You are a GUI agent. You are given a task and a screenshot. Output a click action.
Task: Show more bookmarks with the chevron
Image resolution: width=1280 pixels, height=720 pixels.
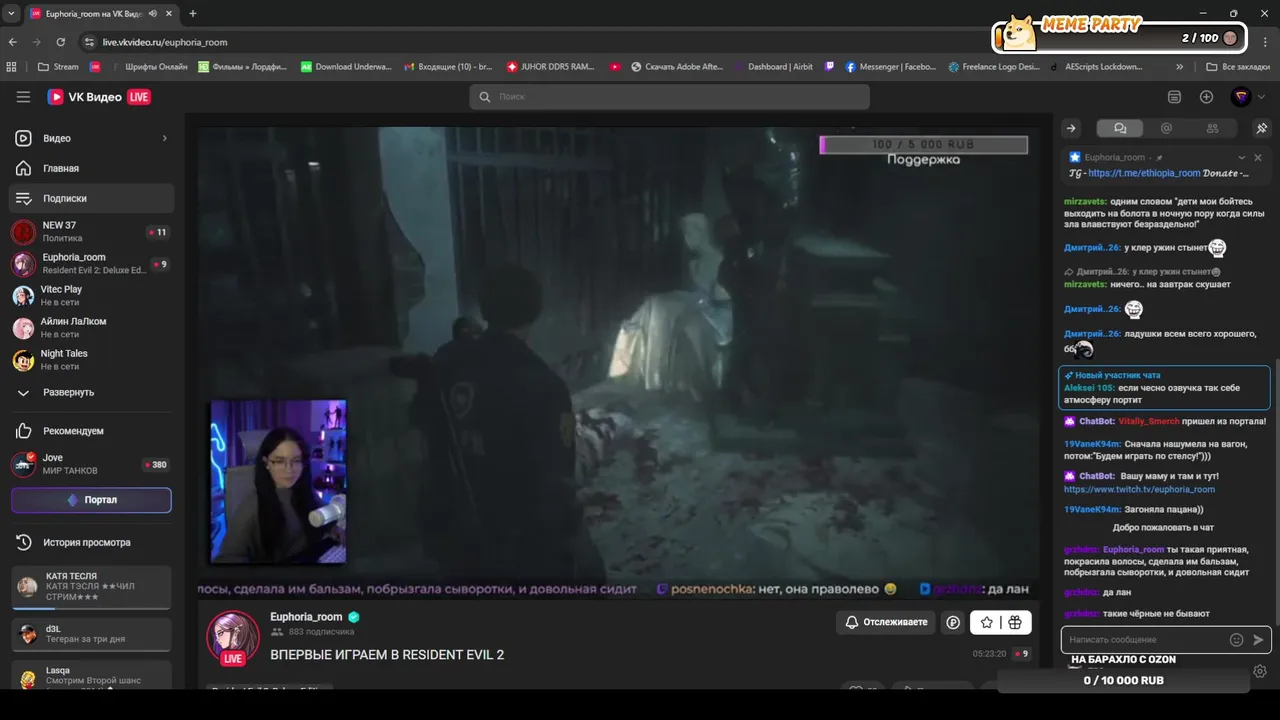point(1180,67)
